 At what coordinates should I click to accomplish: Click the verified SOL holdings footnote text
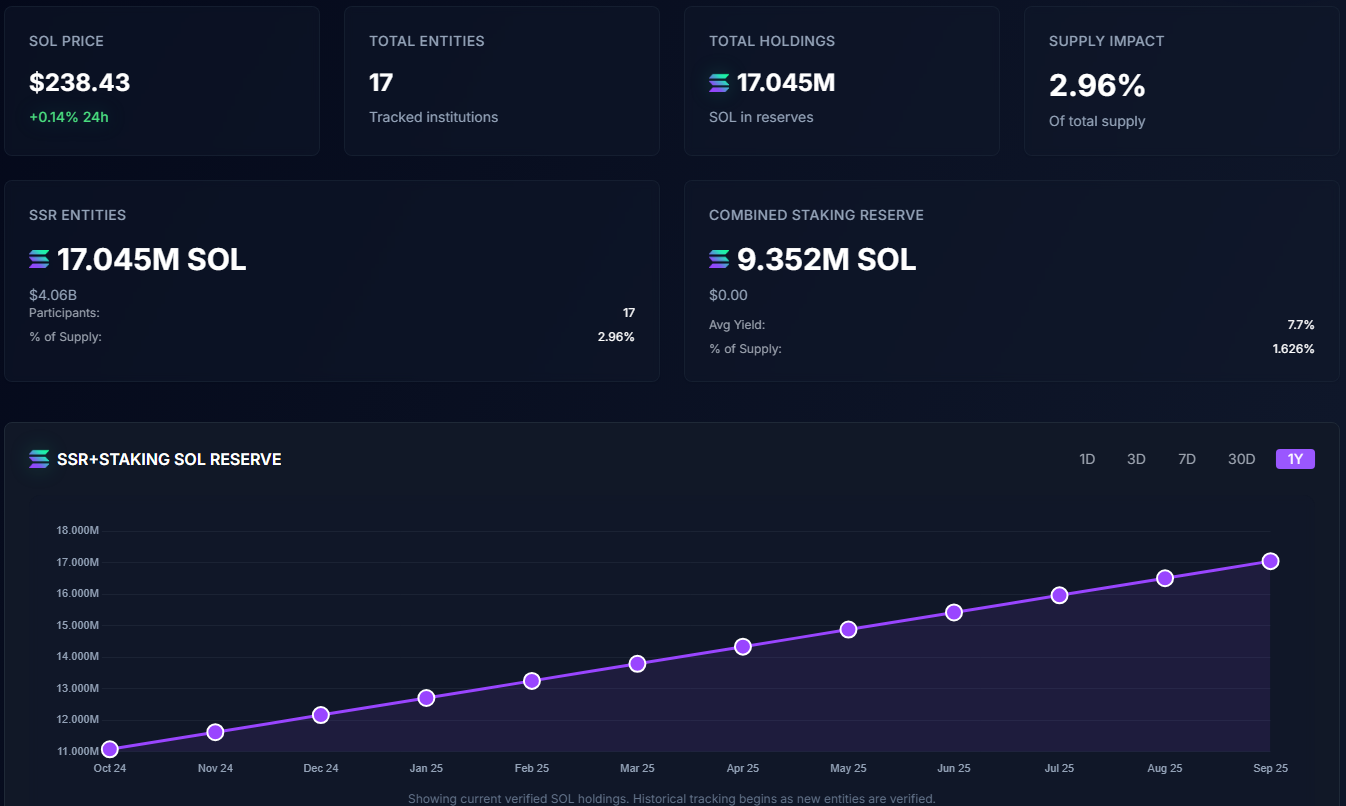coord(673,798)
